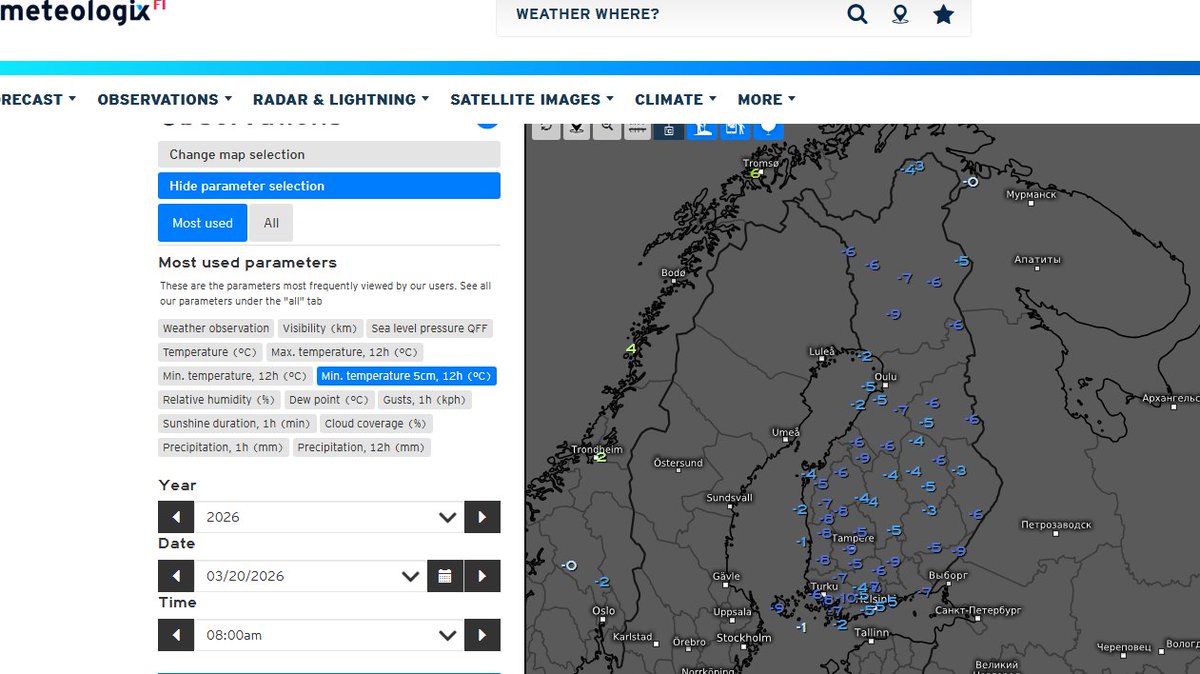Open the Observations menu
The height and width of the screenshot is (674, 1200).
click(x=165, y=99)
